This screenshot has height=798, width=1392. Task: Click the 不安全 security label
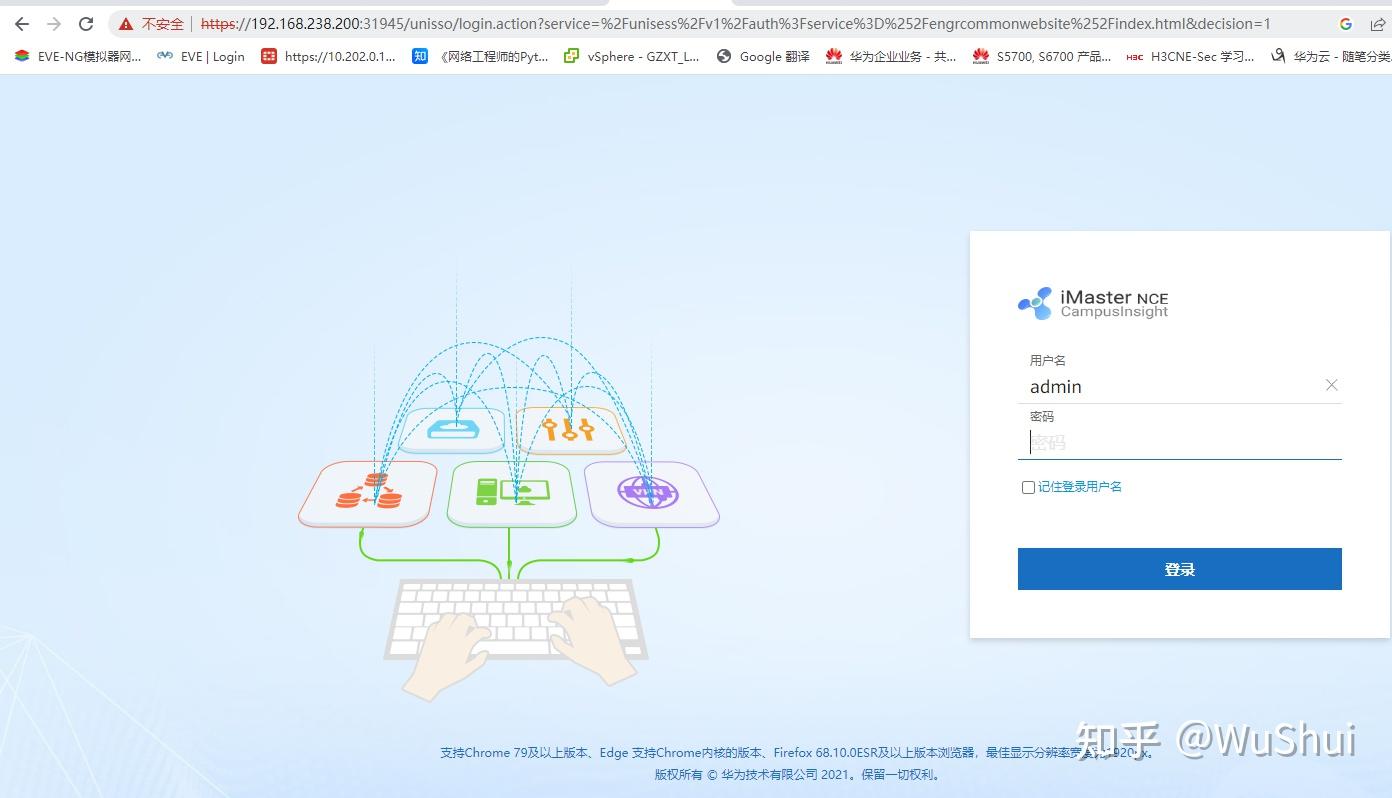[162, 23]
